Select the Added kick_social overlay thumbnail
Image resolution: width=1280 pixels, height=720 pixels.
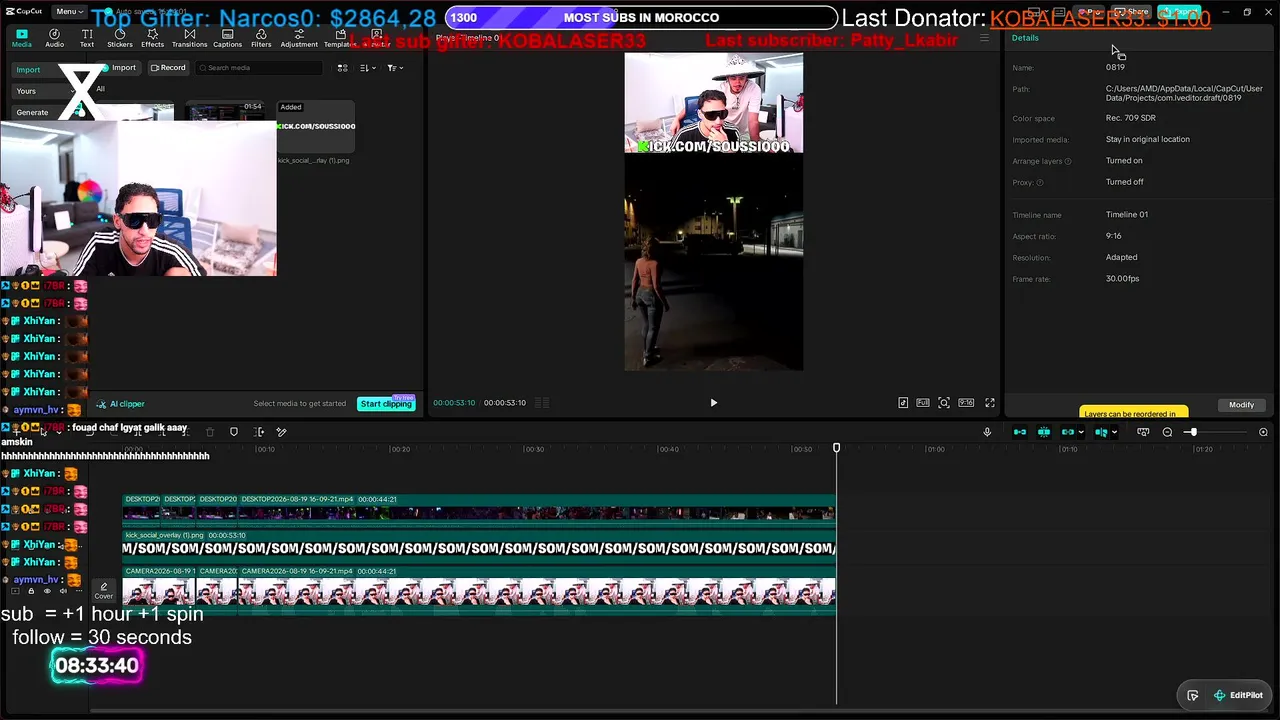[x=316, y=126]
